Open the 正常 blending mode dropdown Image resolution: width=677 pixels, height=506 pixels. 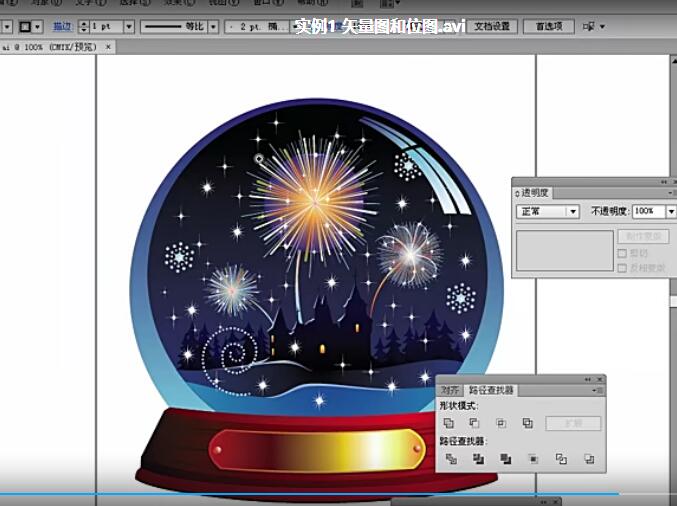573,212
